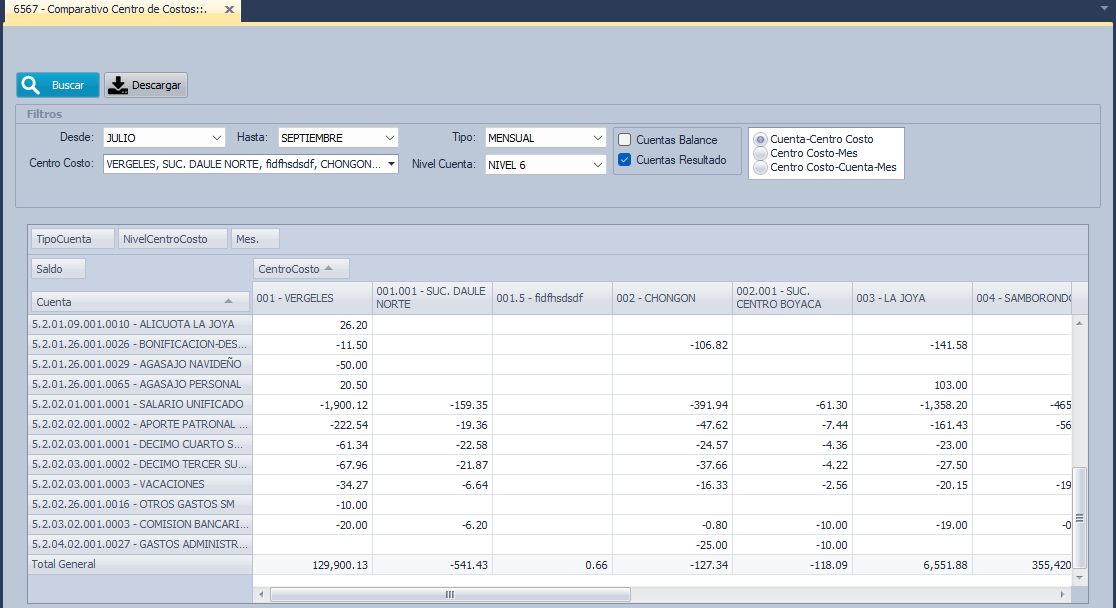This screenshot has width=1116, height=608.
Task: Click the sort arrow on CentroCosto field
Action: [x=329, y=268]
